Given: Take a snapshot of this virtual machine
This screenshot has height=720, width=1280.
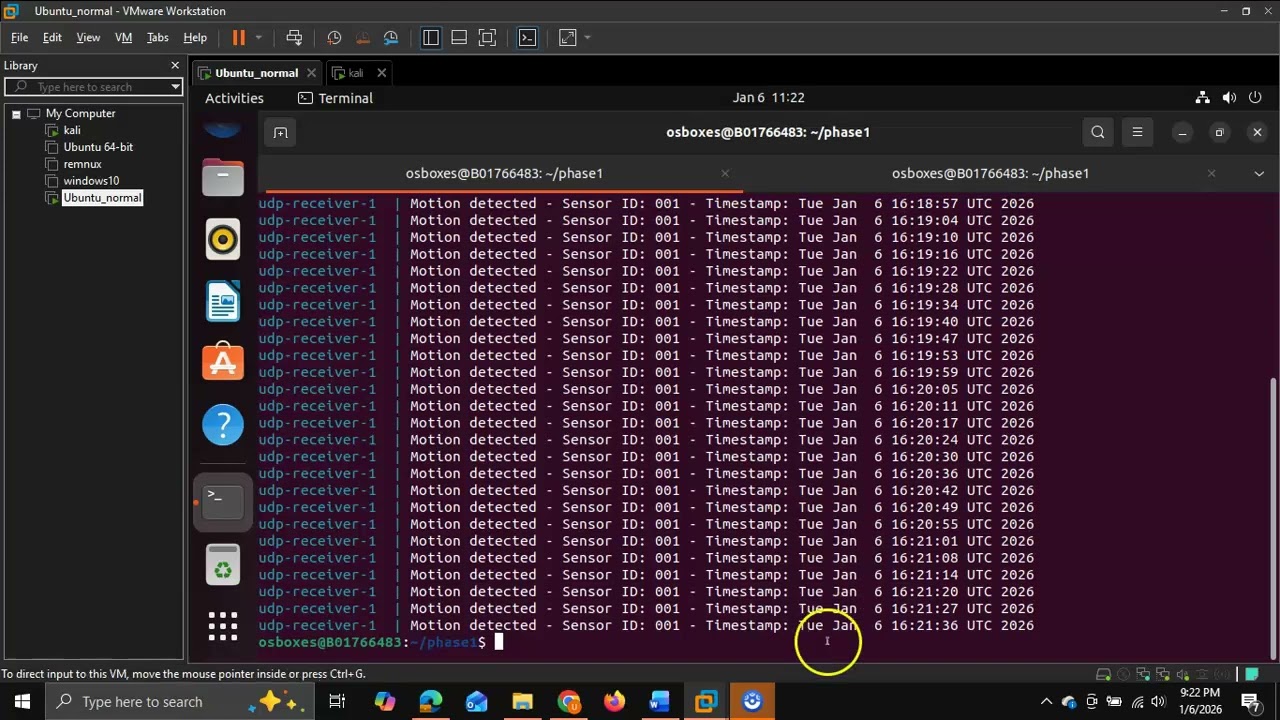Looking at the screenshot, I should [334, 38].
